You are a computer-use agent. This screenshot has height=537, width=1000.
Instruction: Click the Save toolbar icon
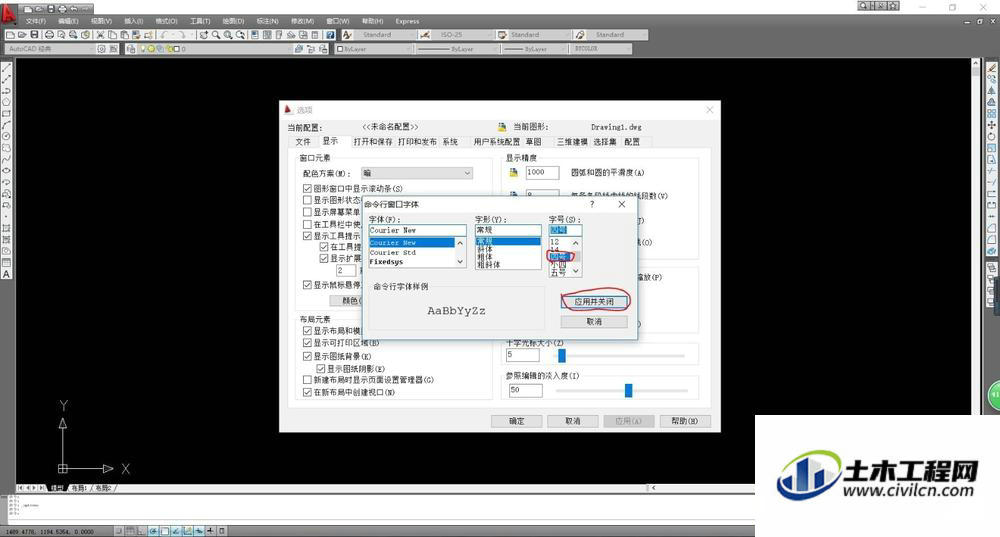(x=34, y=35)
